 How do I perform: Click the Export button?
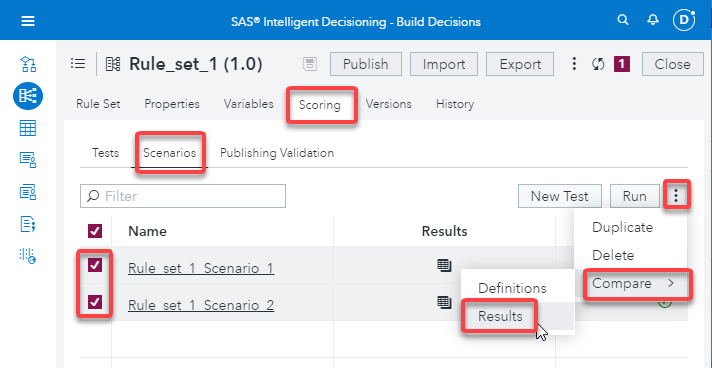click(520, 64)
